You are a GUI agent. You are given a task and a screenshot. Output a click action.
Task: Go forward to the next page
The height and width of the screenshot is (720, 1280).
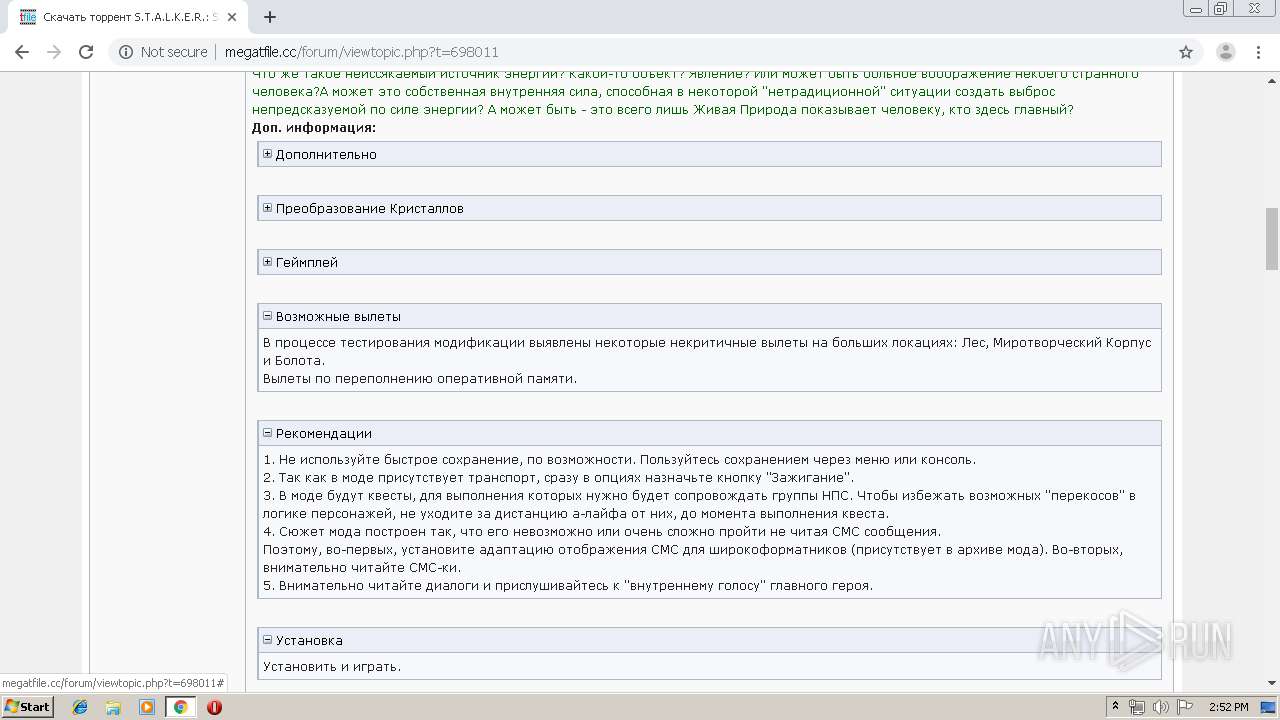click(54, 52)
